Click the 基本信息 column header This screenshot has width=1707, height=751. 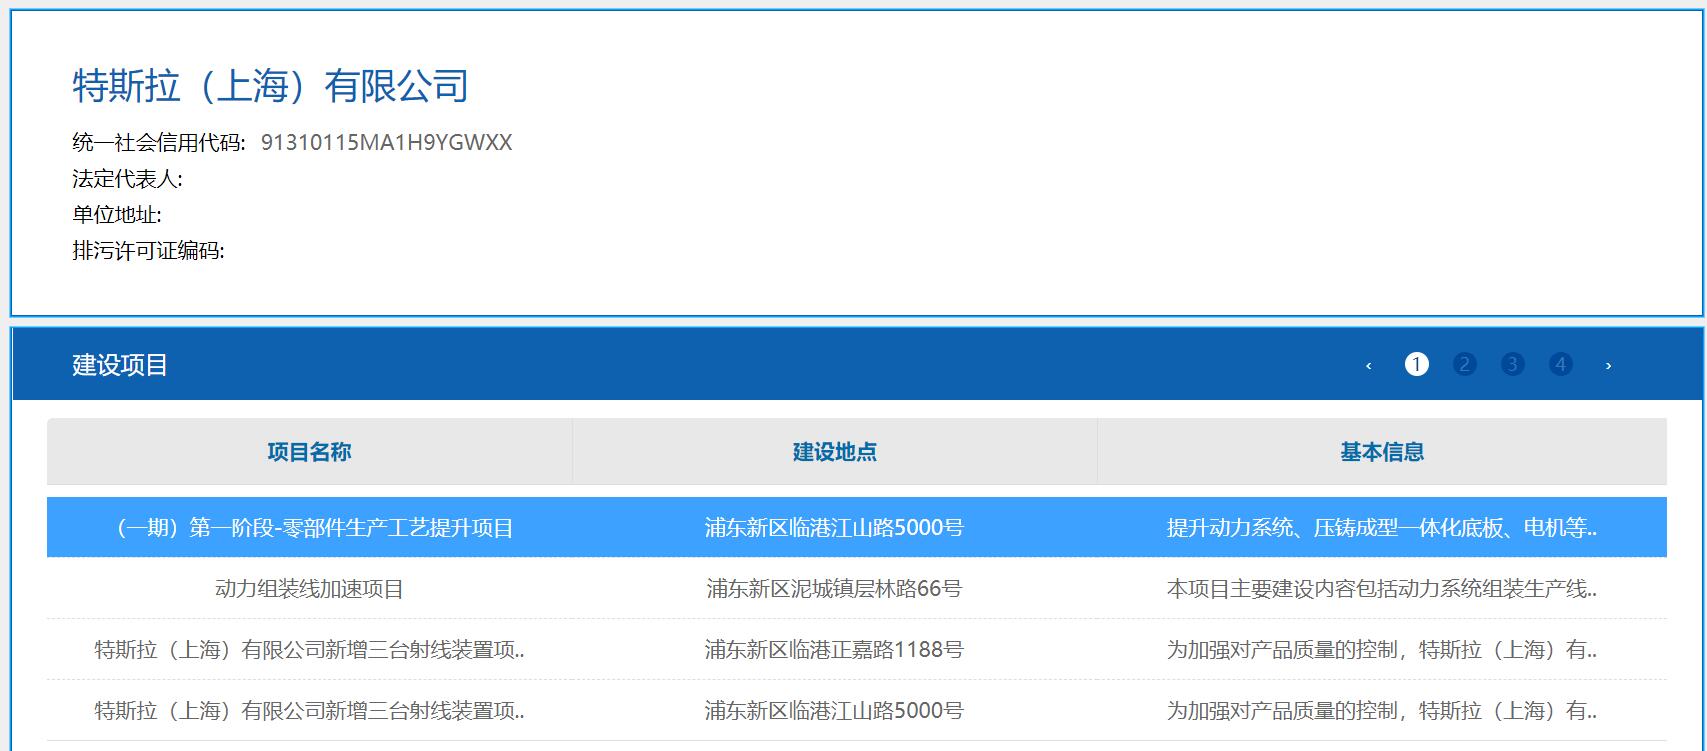[x=1381, y=452]
